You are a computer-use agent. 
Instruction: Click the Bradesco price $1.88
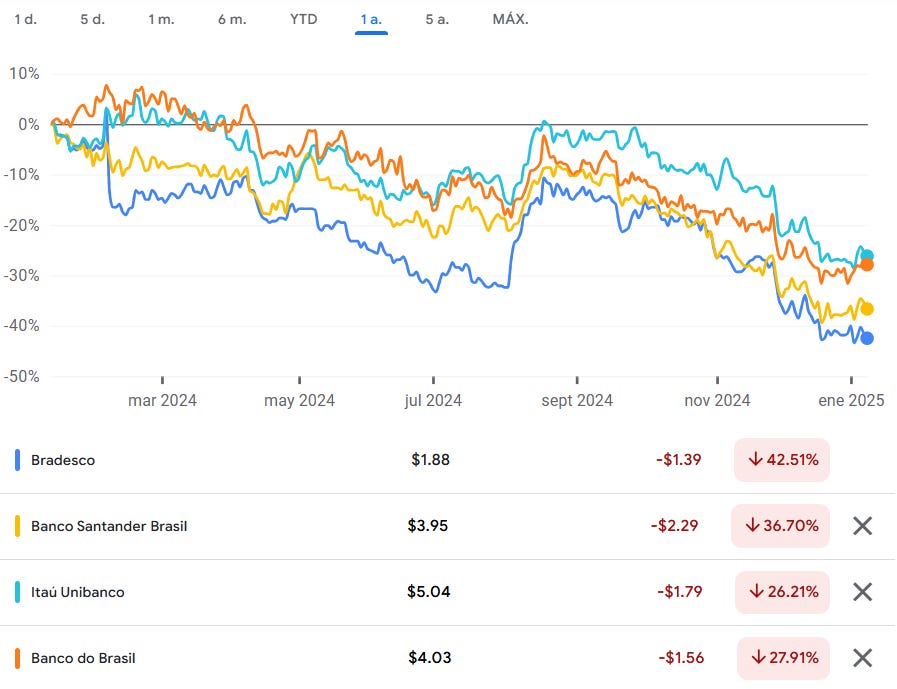point(430,460)
